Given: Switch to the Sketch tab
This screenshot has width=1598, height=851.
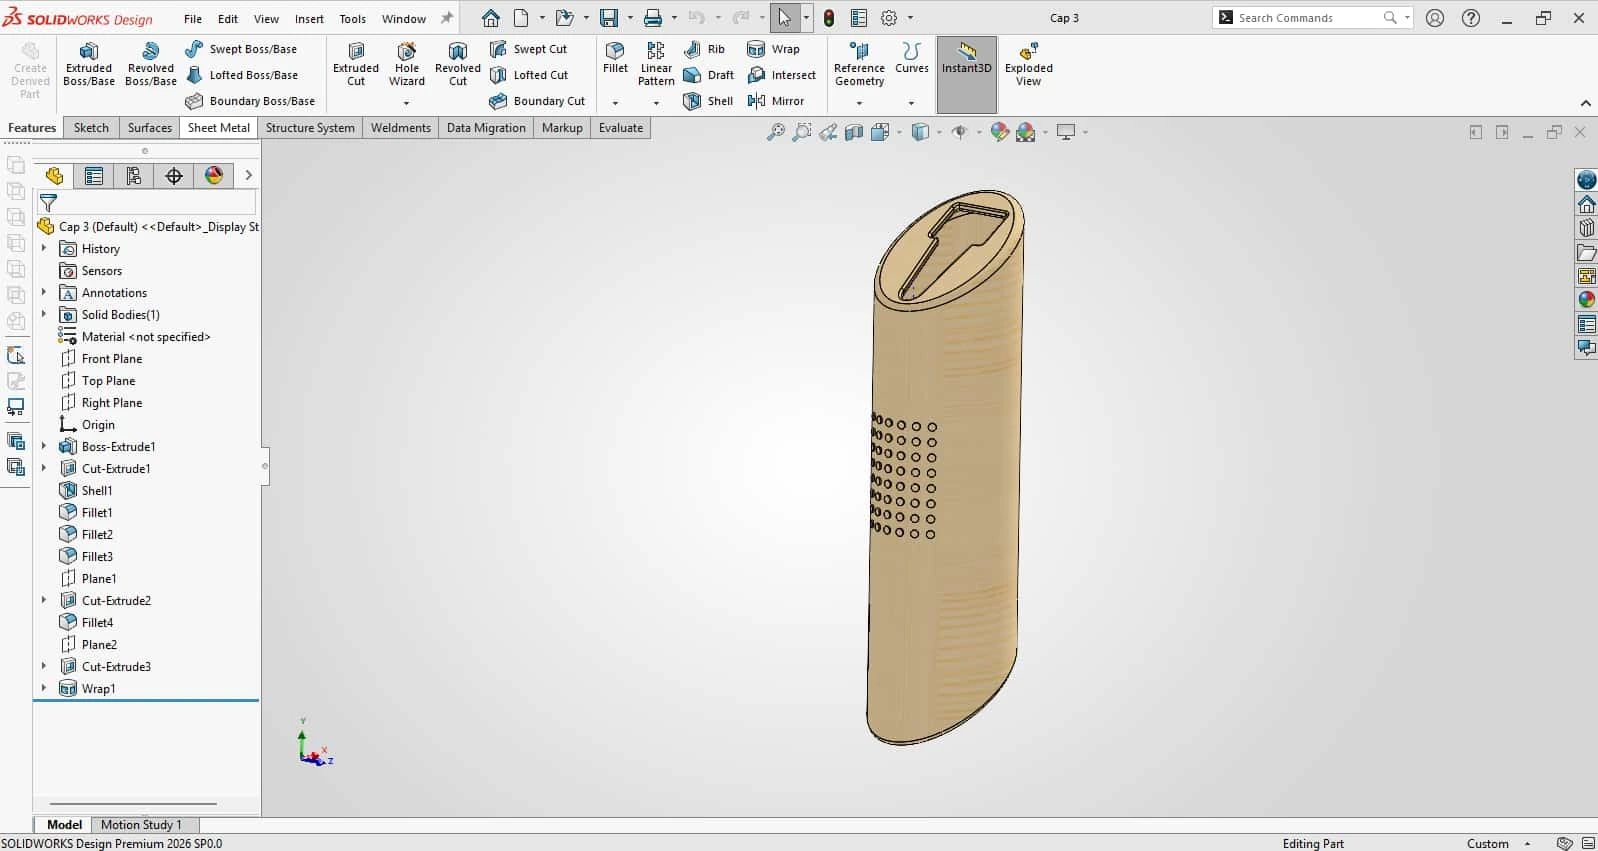Looking at the screenshot, I should [x=91, y=128].
